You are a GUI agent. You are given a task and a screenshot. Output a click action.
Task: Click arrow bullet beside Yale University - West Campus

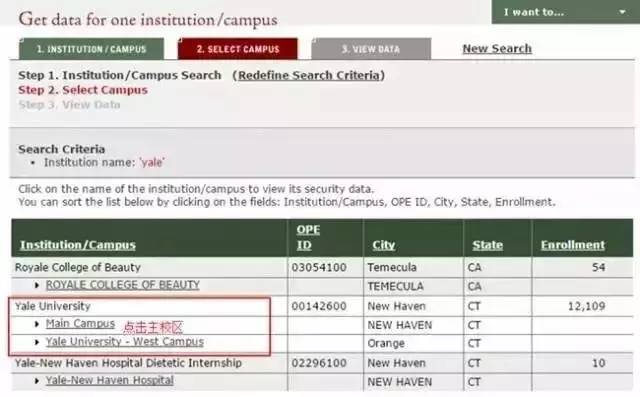click(37, 342)
